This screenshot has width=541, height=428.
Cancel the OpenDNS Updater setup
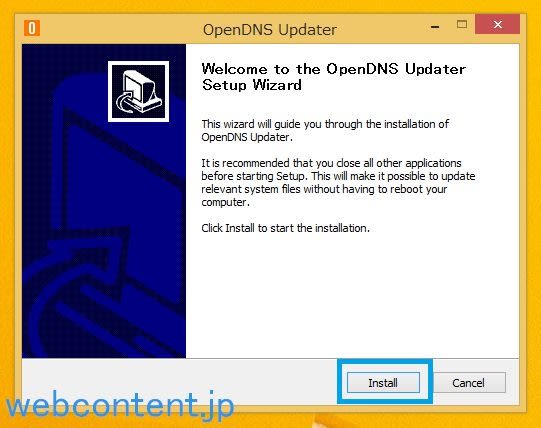469,382
